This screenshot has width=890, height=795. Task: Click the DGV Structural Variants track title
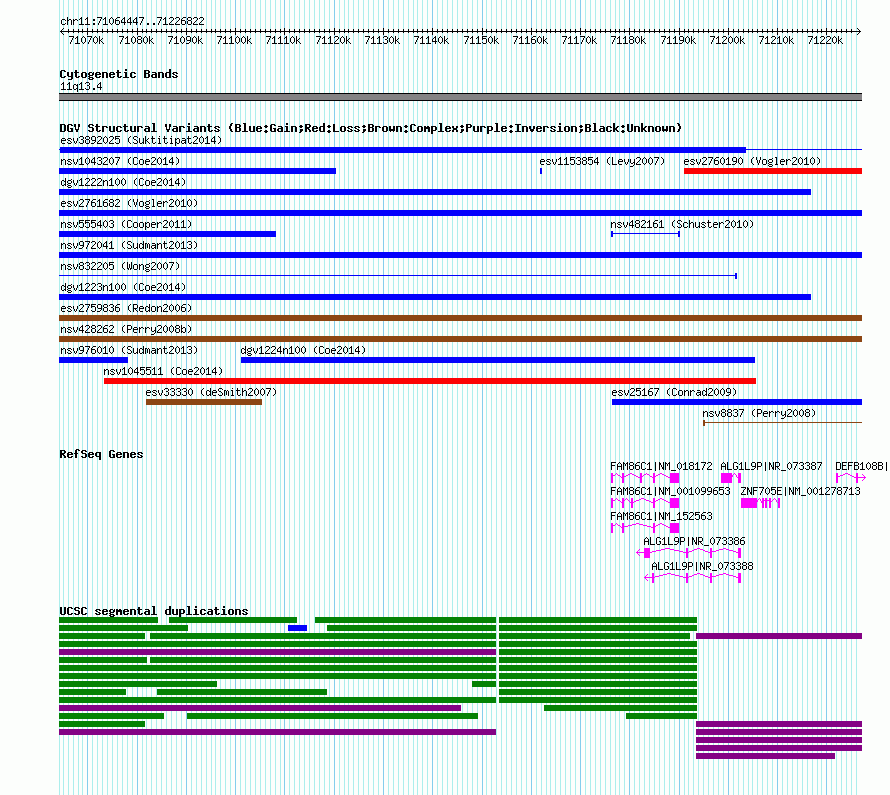371,128
